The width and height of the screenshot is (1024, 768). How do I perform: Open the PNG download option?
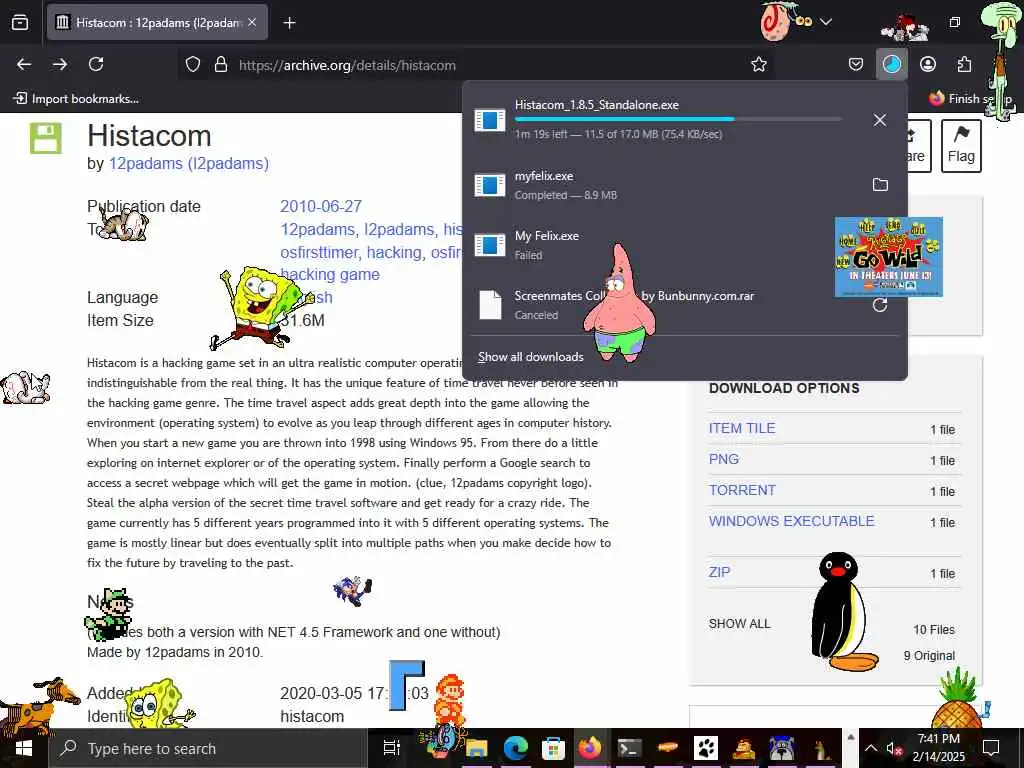(724, 459)
